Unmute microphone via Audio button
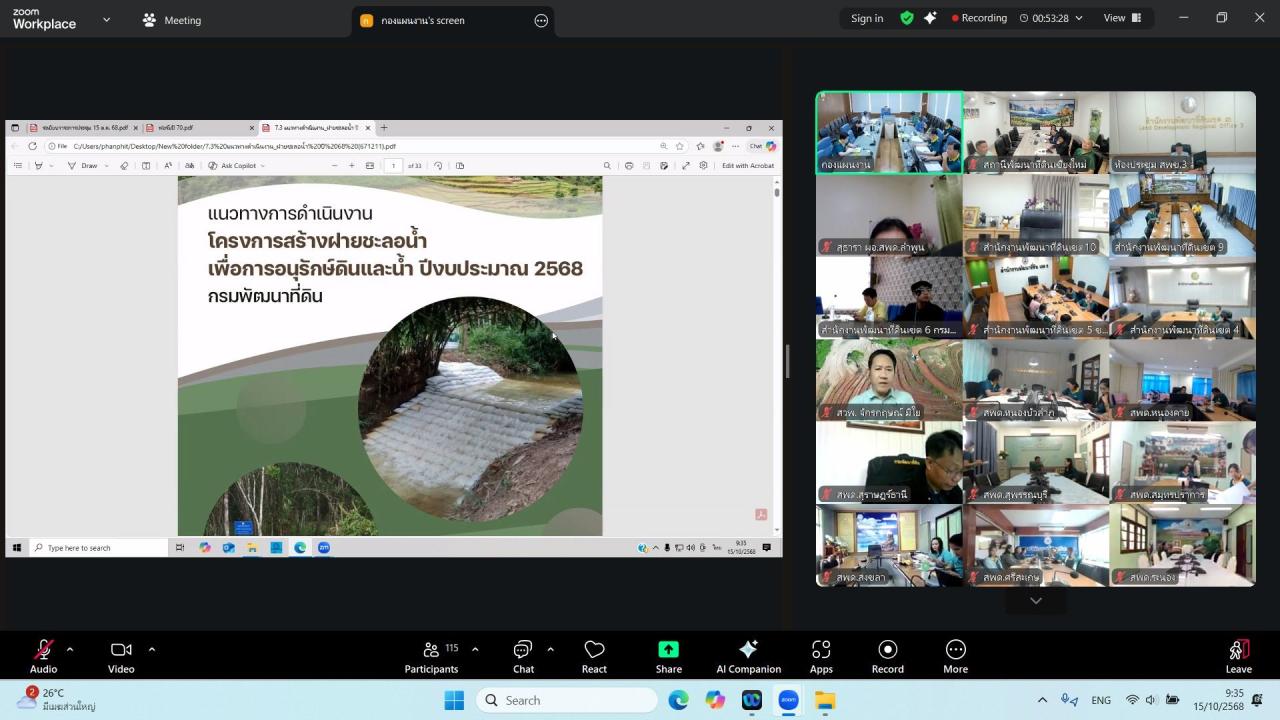The height and width of the screenshot is (720, 1280). coord(43,656)
